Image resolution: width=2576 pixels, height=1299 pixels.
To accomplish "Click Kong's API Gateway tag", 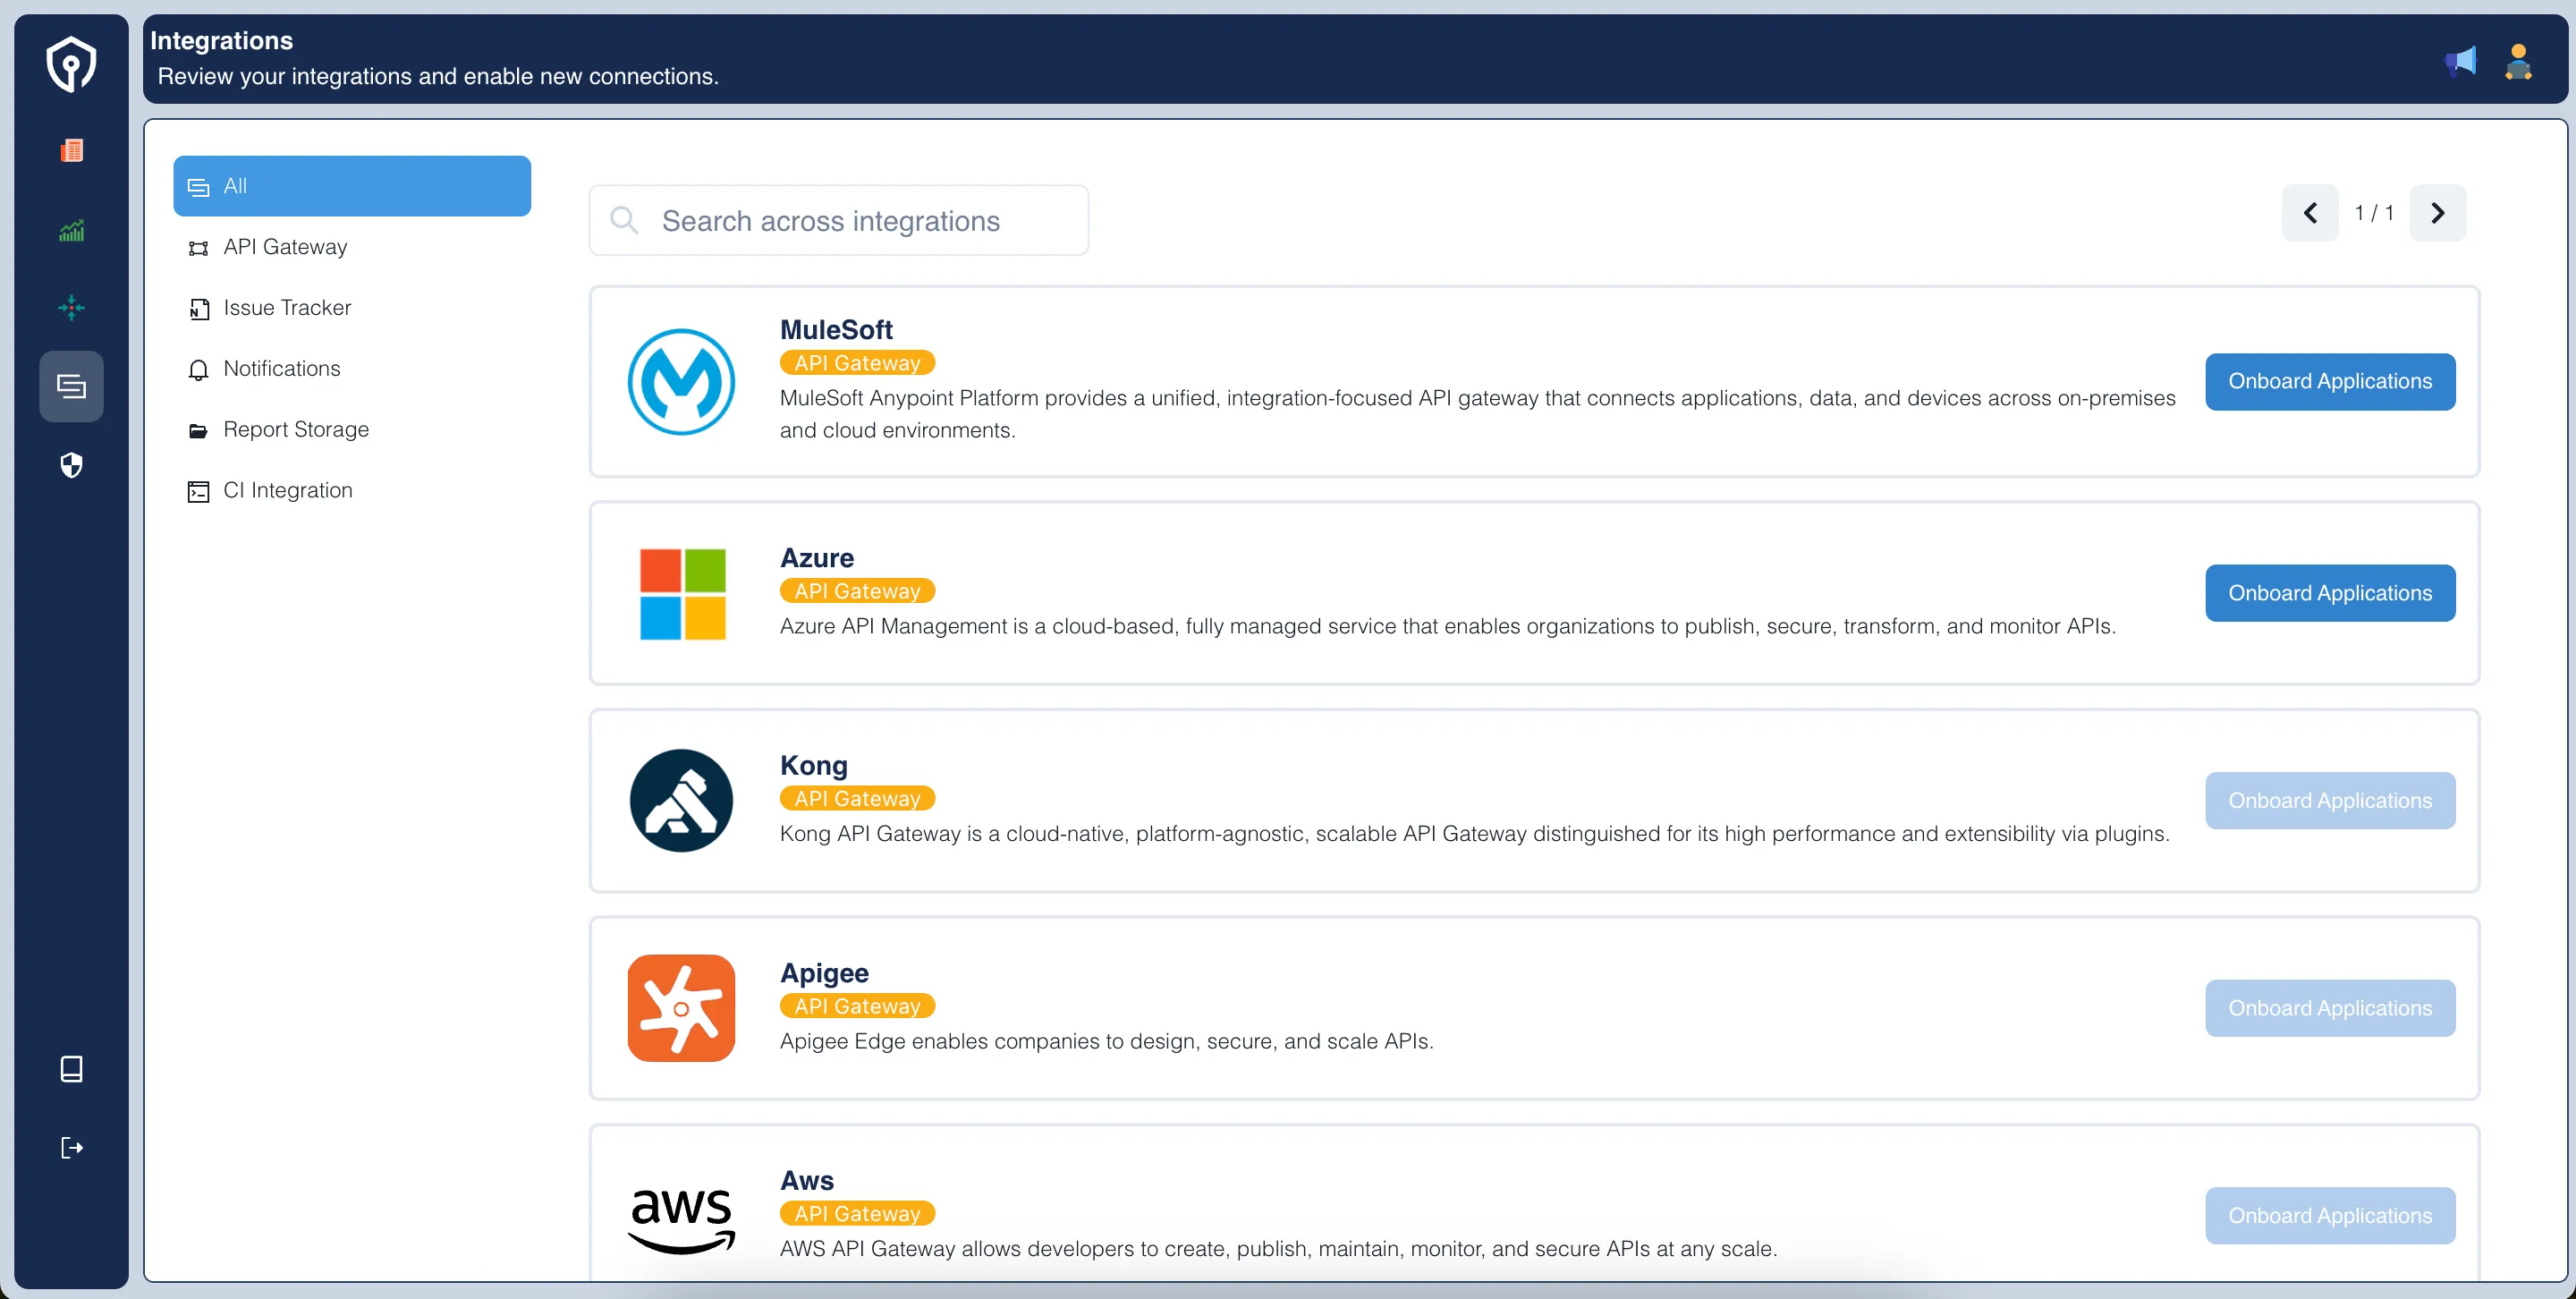I will click(857, 798).
